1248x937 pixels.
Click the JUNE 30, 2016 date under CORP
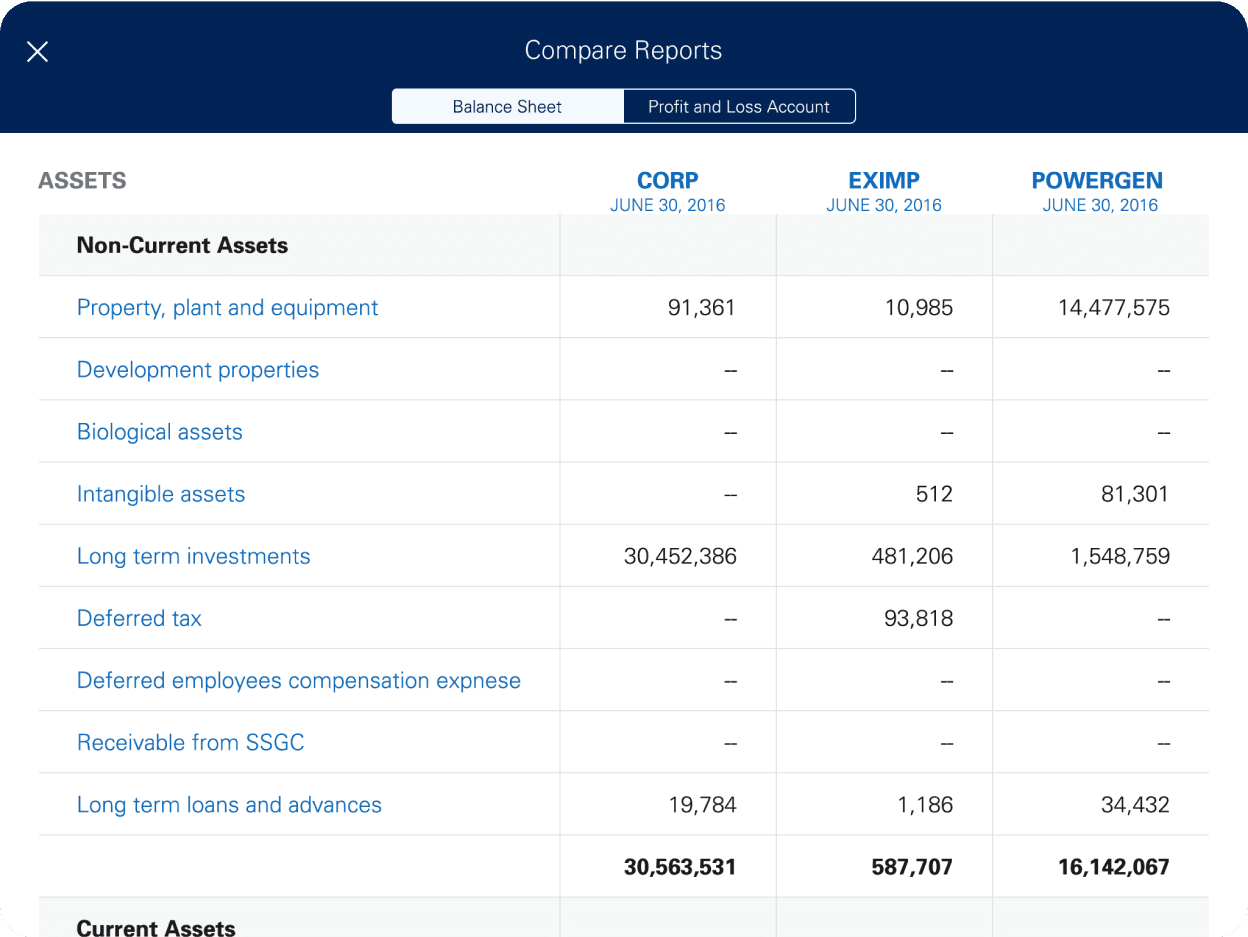668,205
